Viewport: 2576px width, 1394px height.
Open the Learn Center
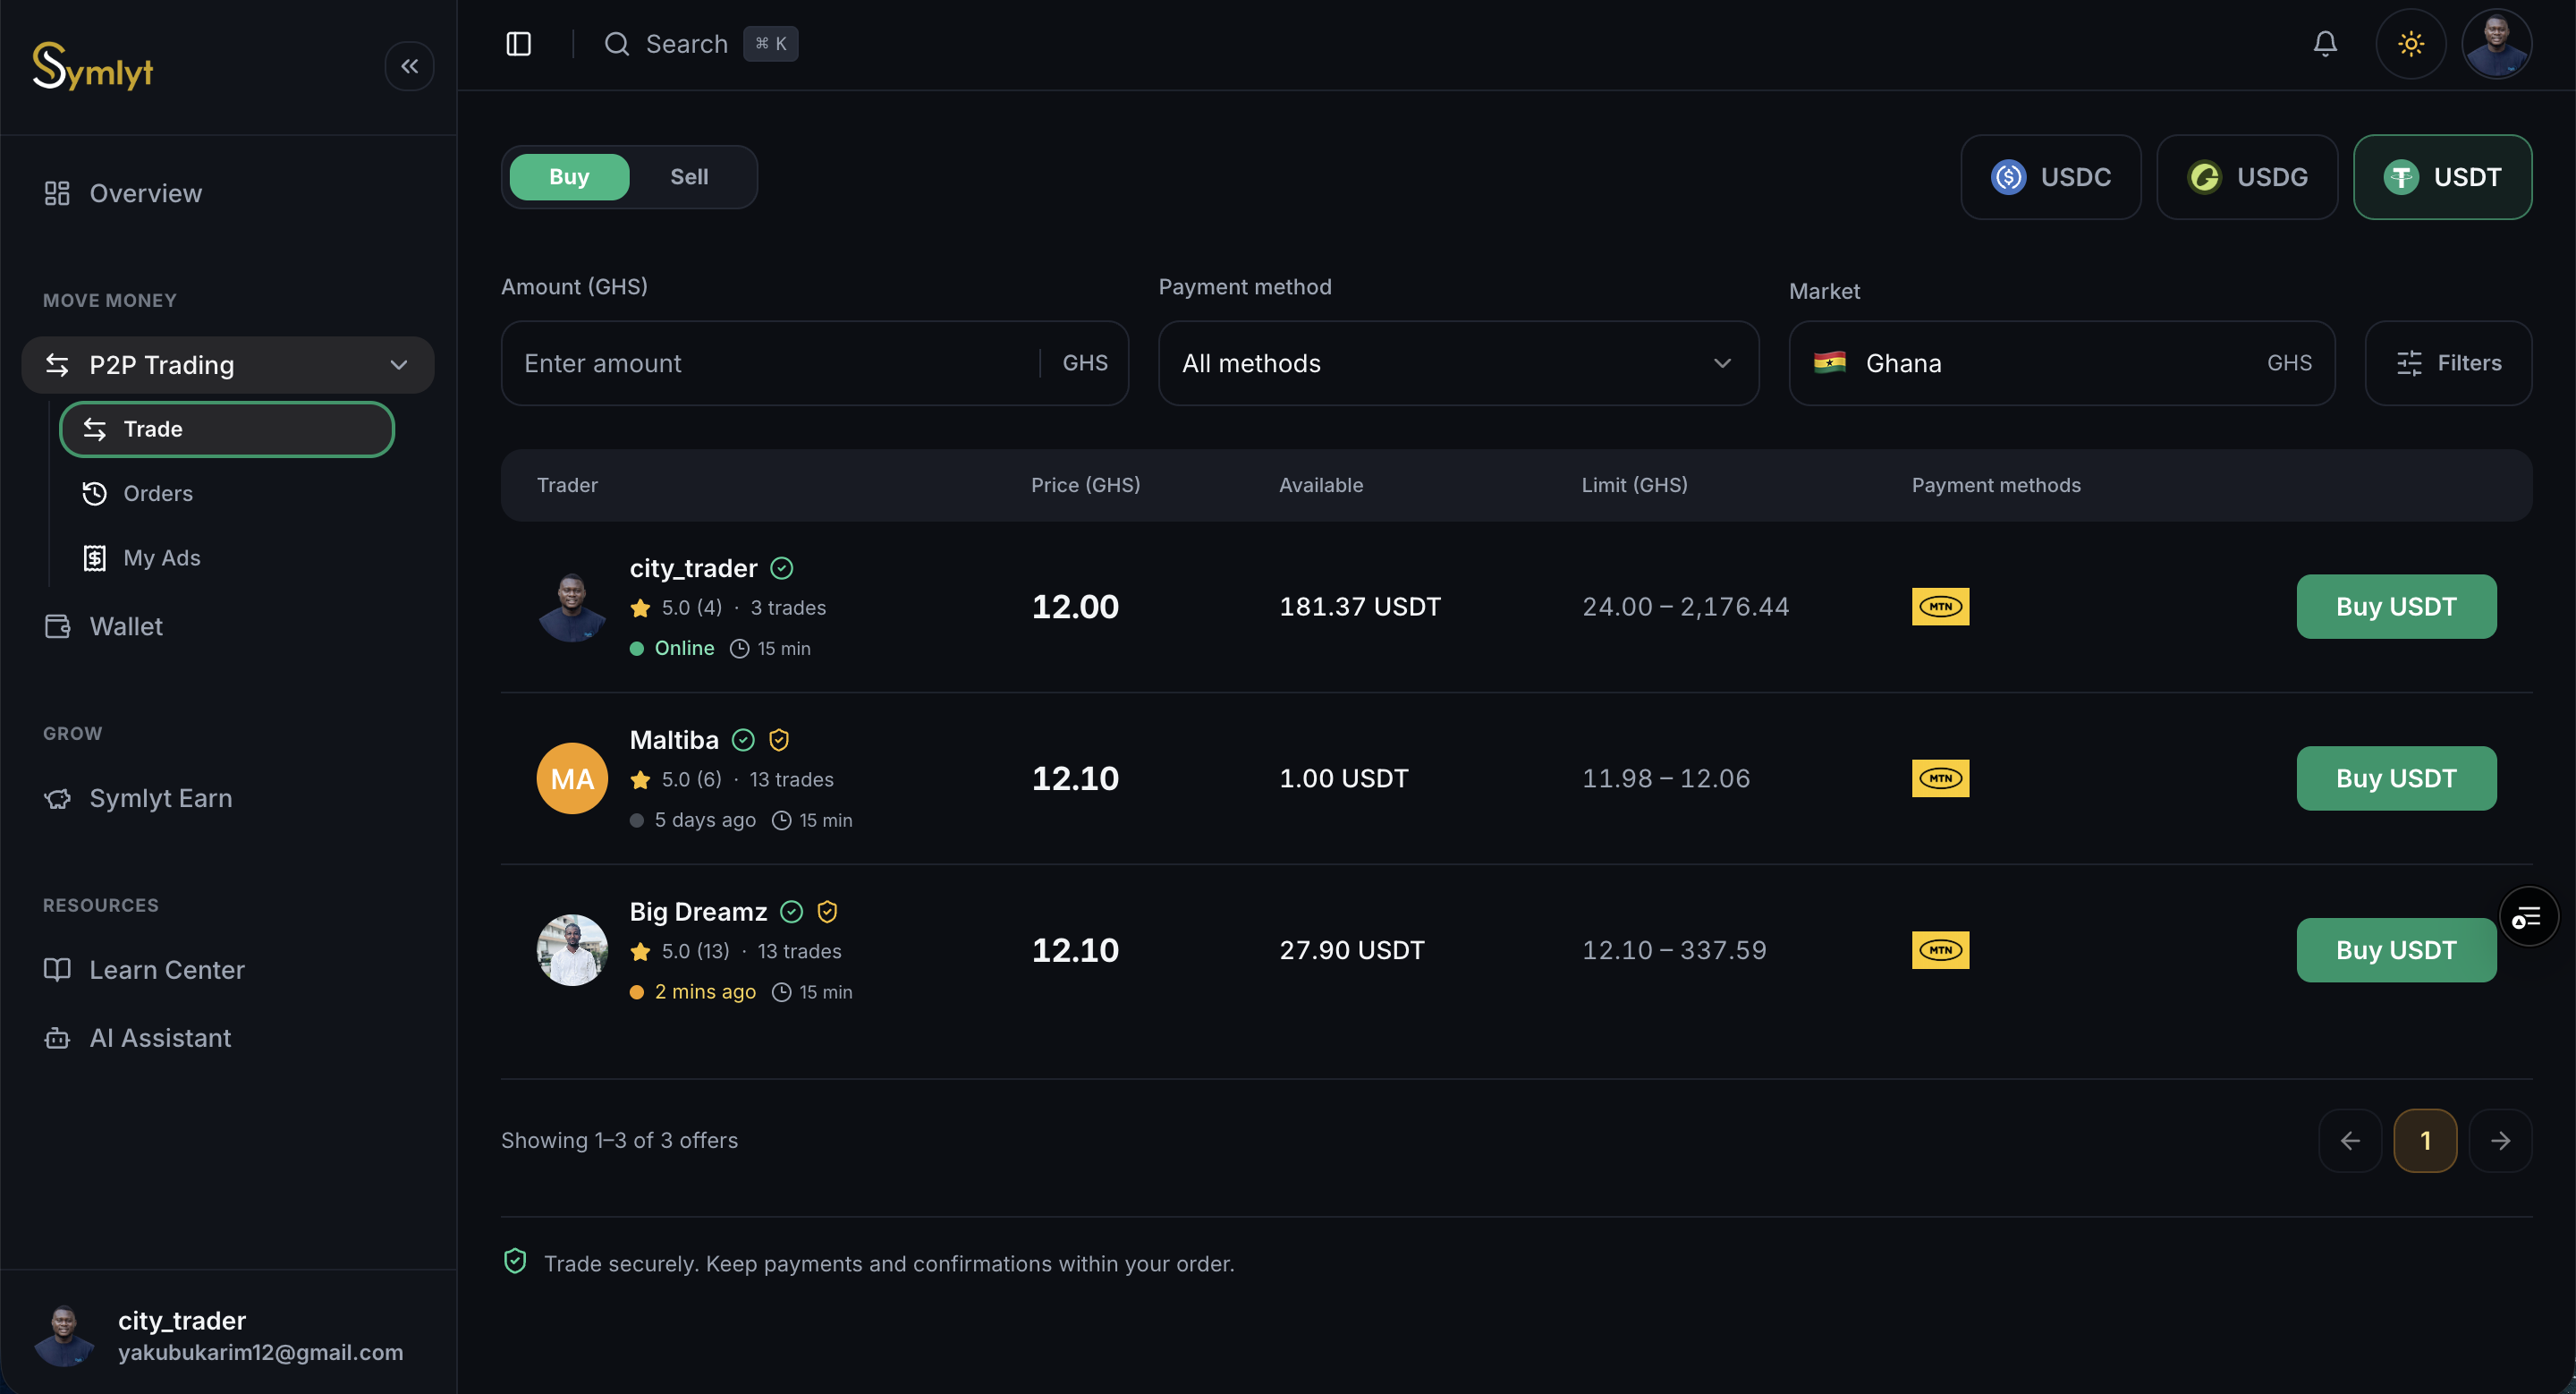228,970
